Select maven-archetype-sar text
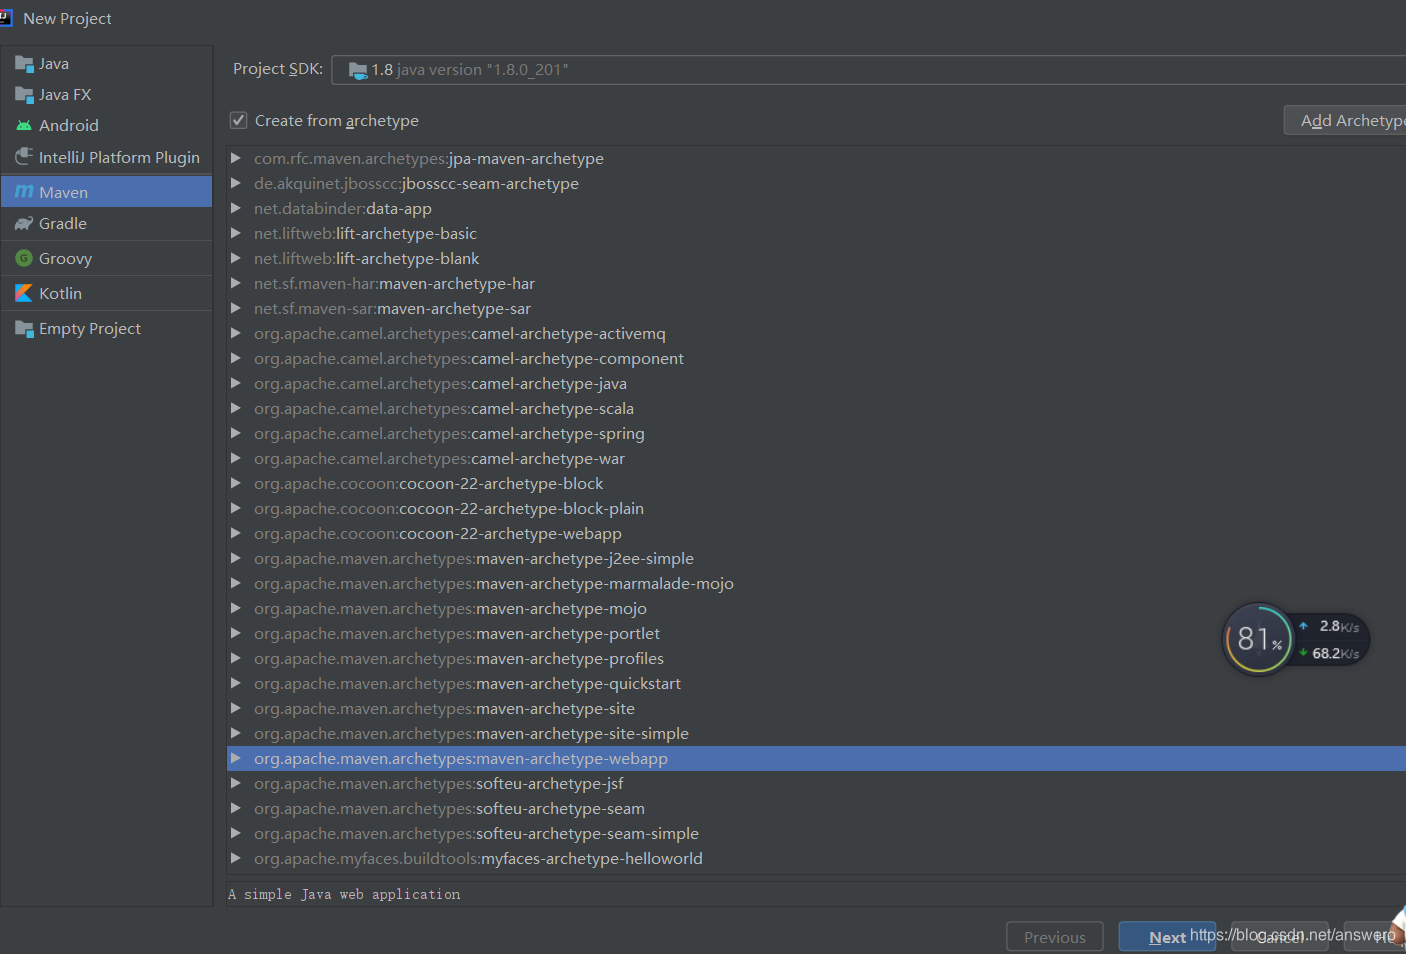1406x954 pixels. coord(454,308)
